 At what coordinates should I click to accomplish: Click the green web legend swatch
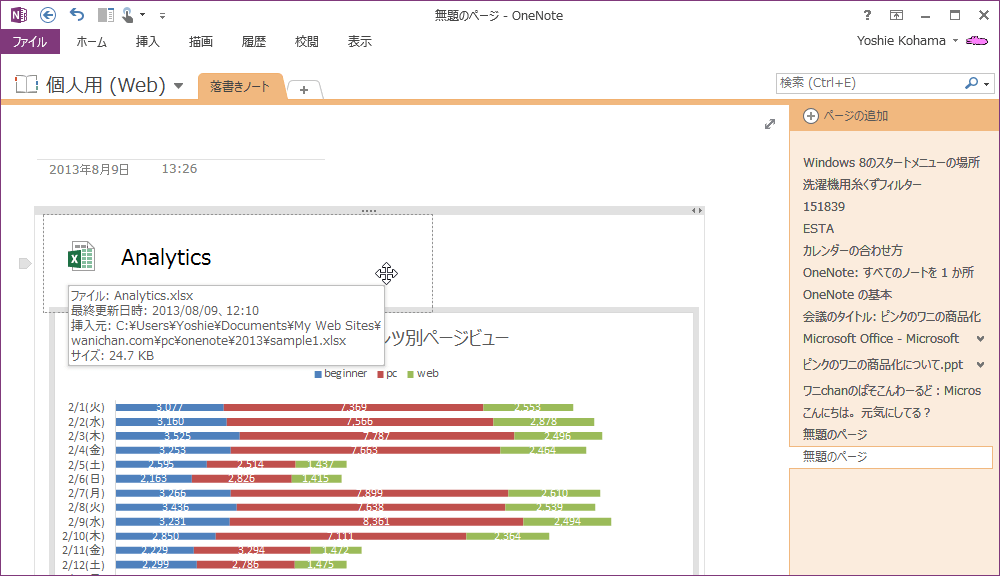coord(411,374)
